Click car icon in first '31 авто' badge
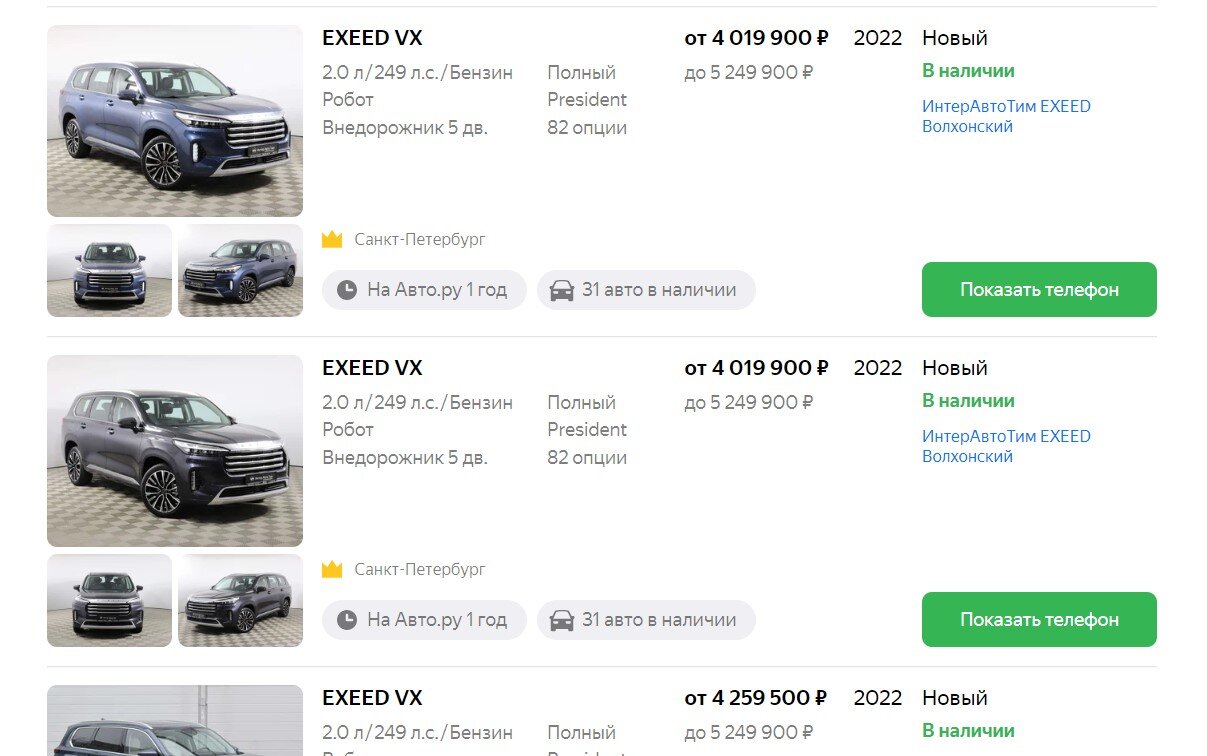1207x756 pixels. click(x=562, y=290)
